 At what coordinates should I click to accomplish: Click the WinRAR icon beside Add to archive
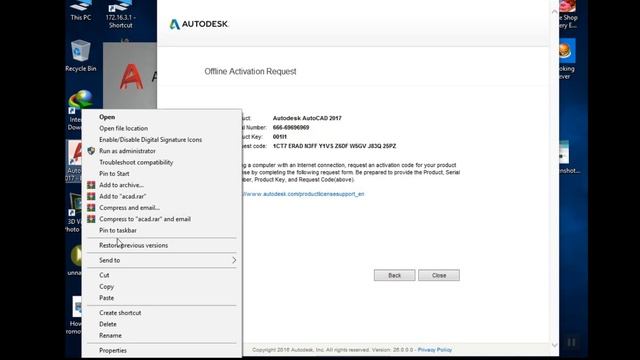tap(91, 185)
